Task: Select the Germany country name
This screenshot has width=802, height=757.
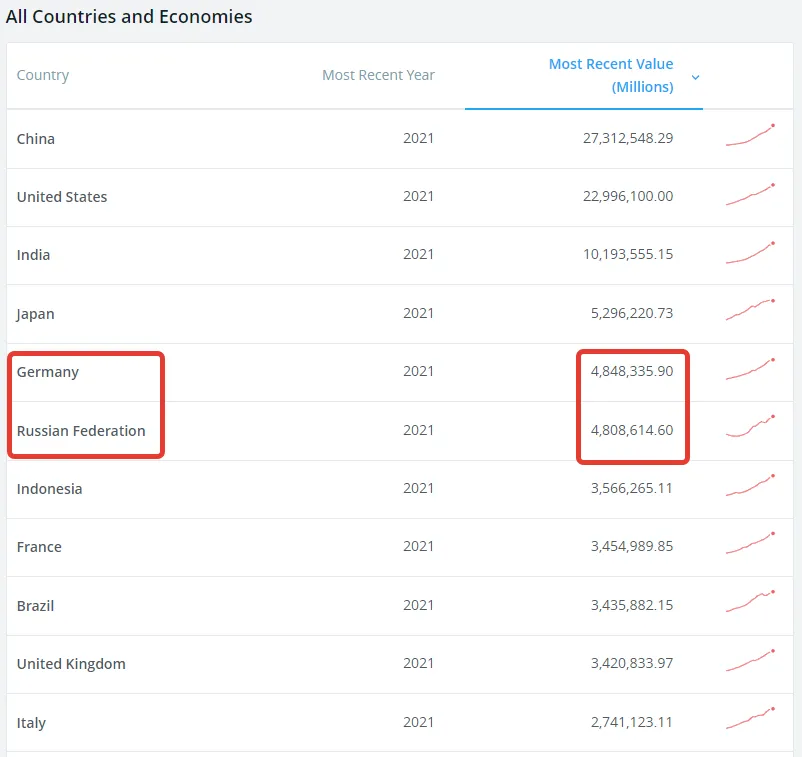Action: pyautogui.click(x=48, y=372)
